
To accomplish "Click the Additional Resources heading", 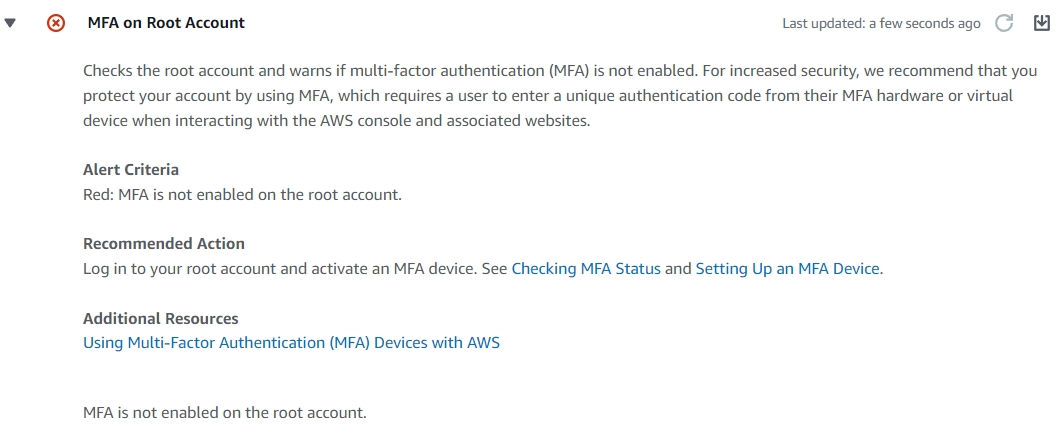I will click(161, 318).
